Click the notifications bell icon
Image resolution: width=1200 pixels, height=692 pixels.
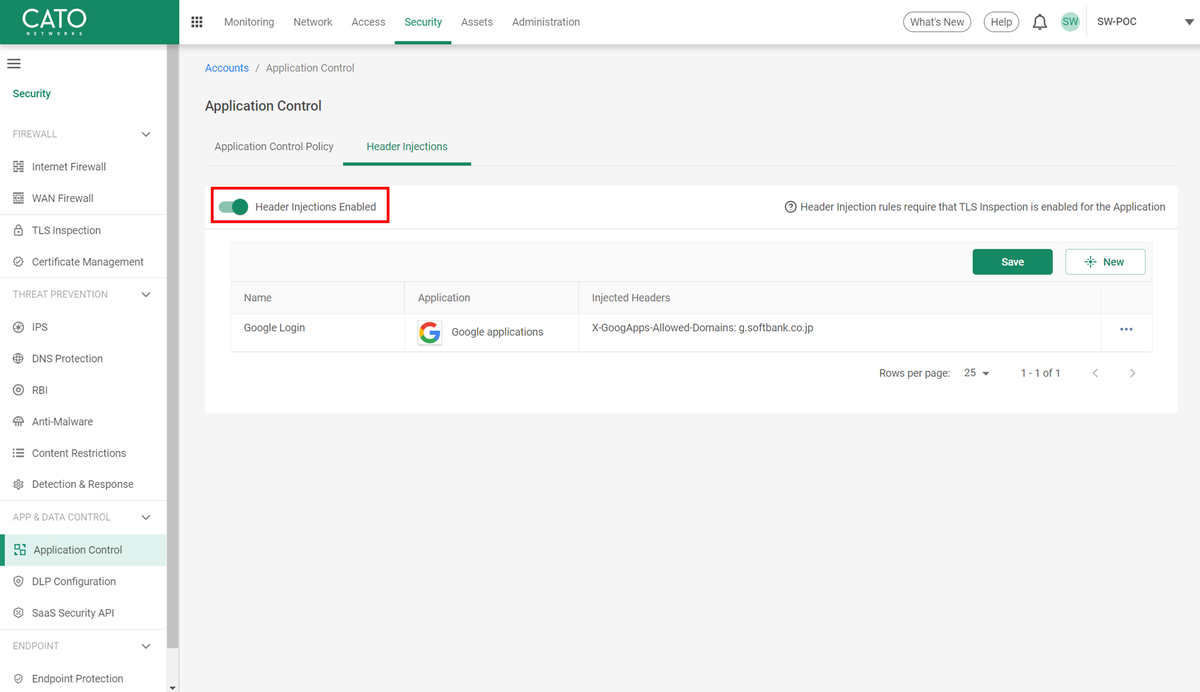pos(1040,22)
